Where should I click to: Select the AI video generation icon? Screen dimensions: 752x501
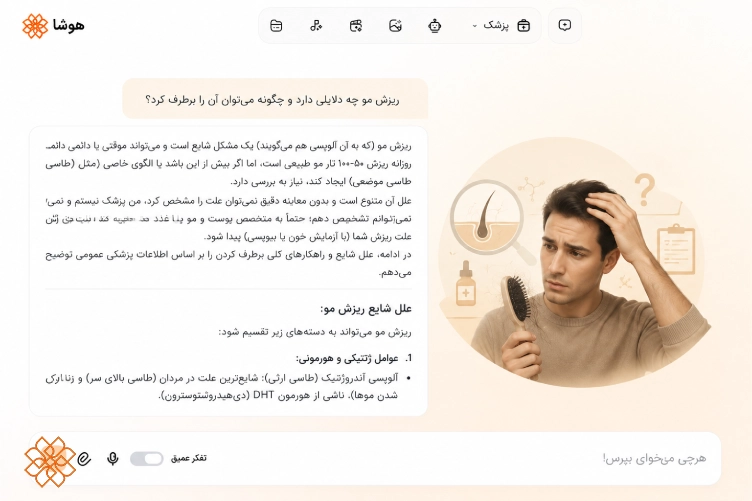point(355,25)
